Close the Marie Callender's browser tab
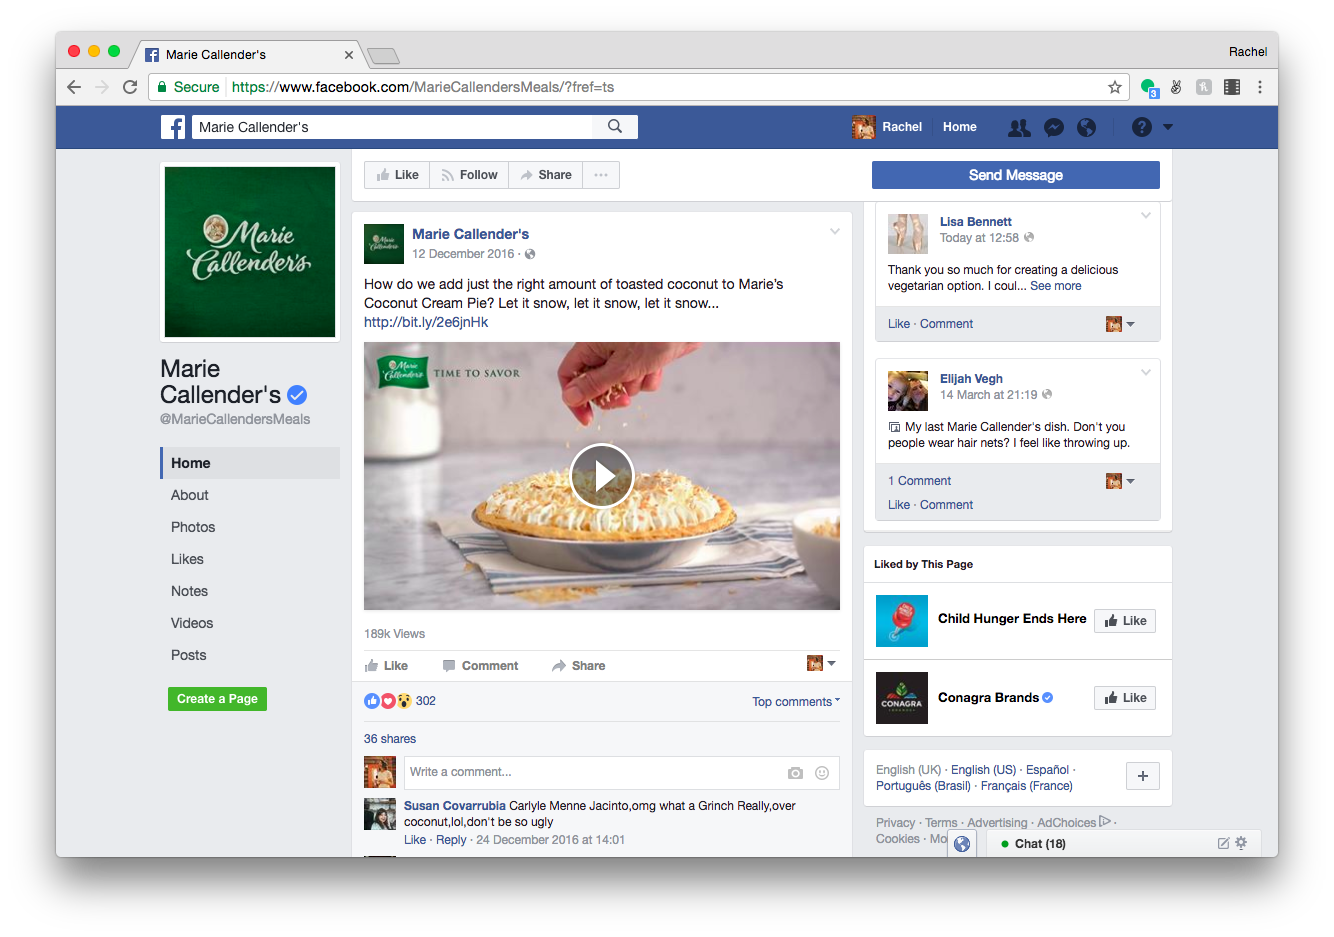1334x937 pixels. tap(349, 55)
